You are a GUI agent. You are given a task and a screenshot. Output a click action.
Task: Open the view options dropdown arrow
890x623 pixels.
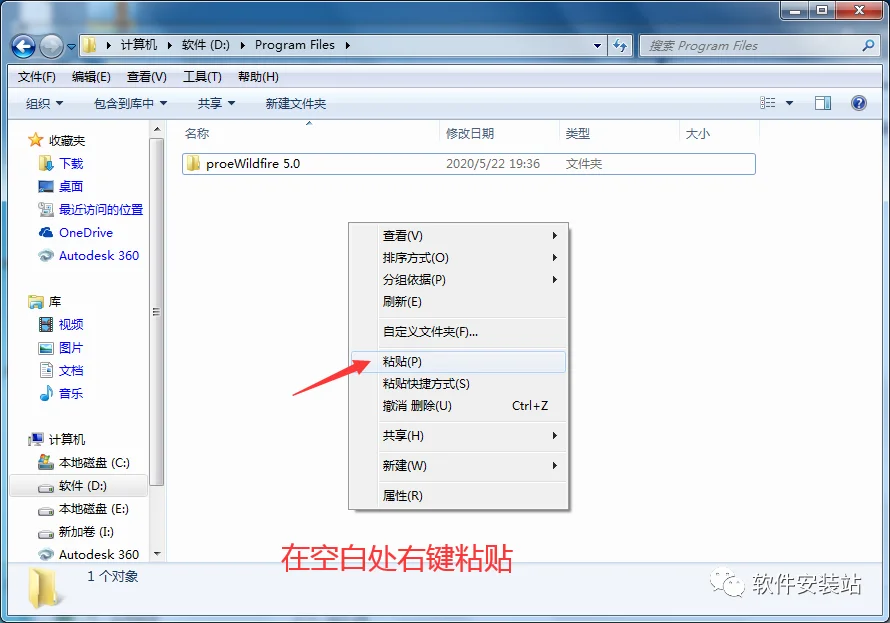coord(789,103)
